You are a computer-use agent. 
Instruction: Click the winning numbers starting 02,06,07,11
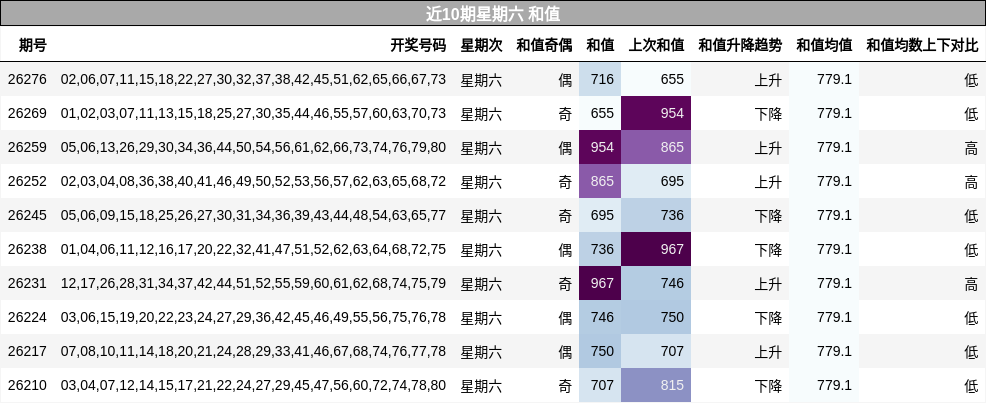coord(253,80)
